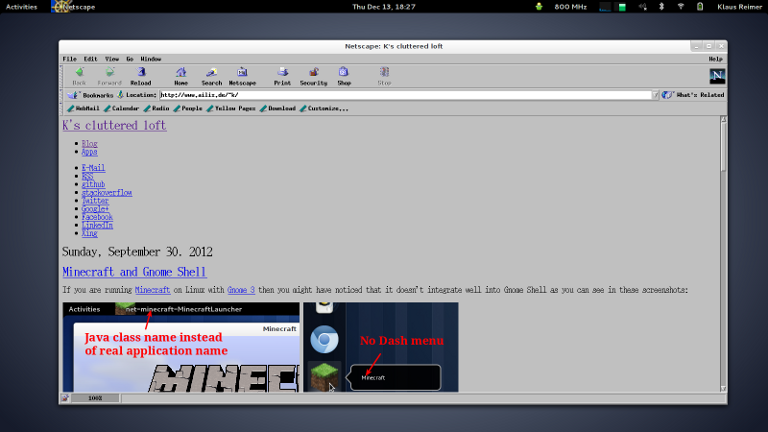
Task: Open the Minecraft and Gnome Shell article link
Action: [134, 272]
